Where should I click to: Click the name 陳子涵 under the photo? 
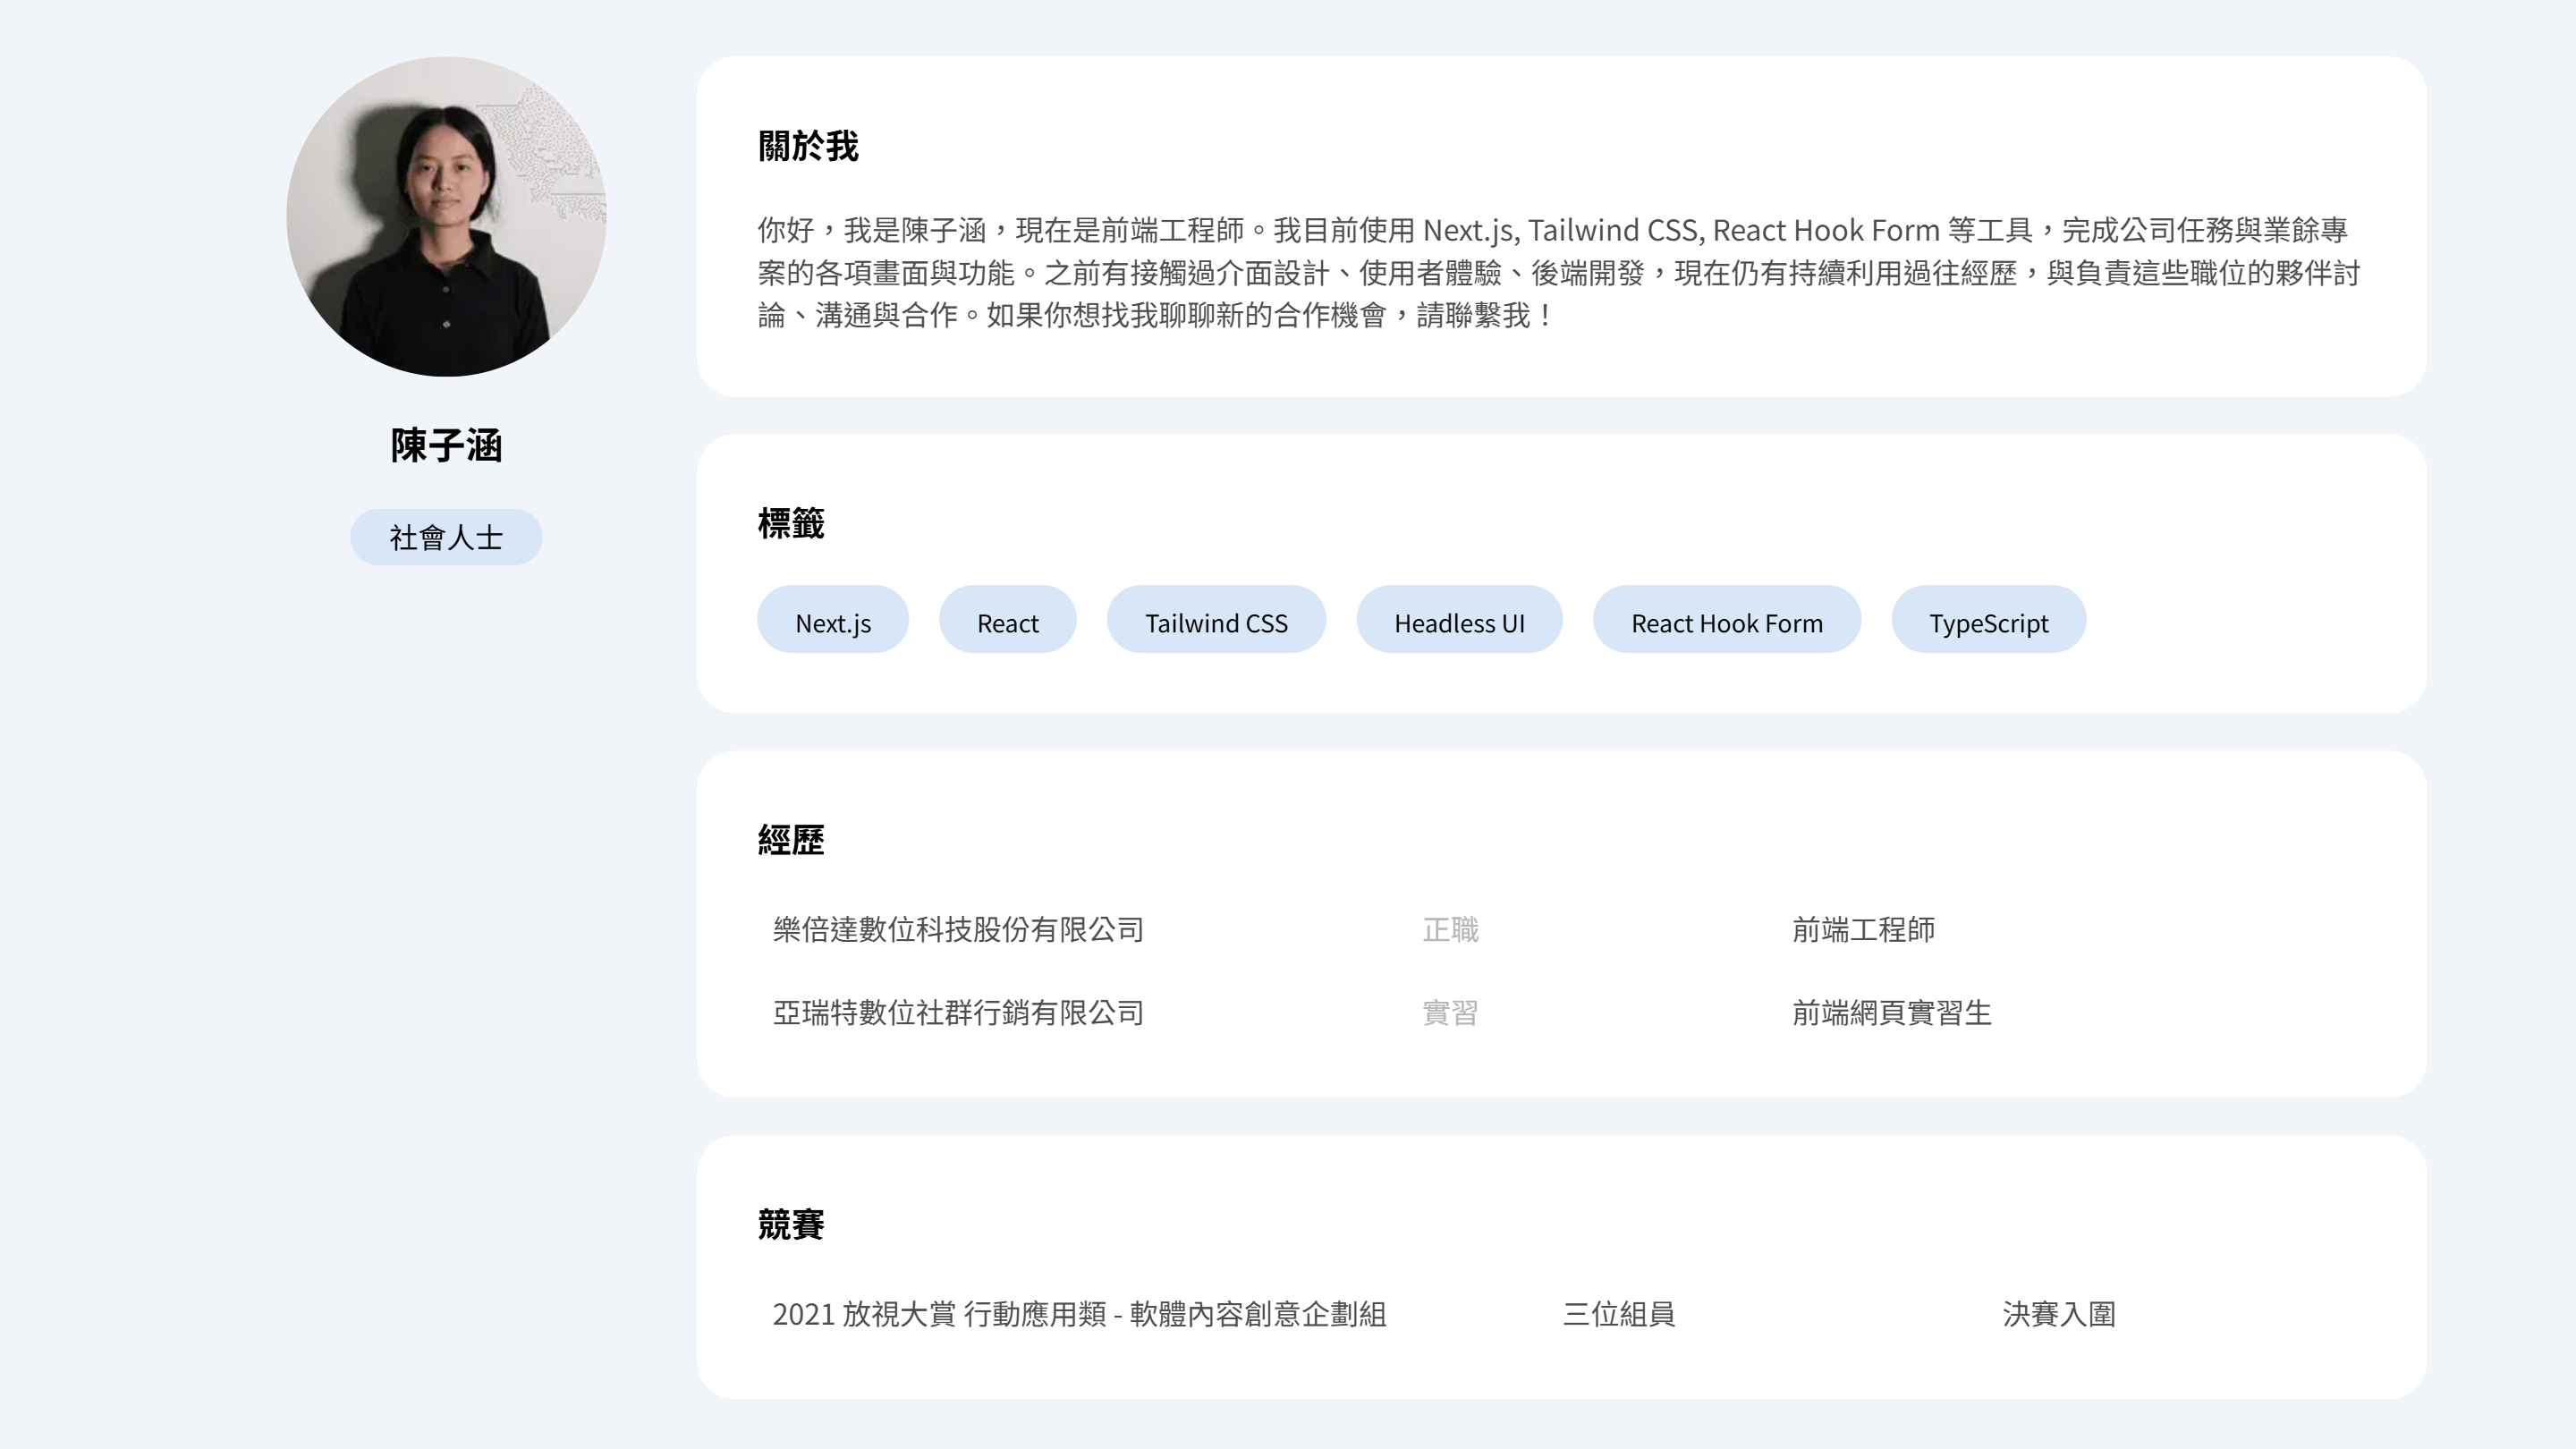pyautogui.click(x=446, y=445)
